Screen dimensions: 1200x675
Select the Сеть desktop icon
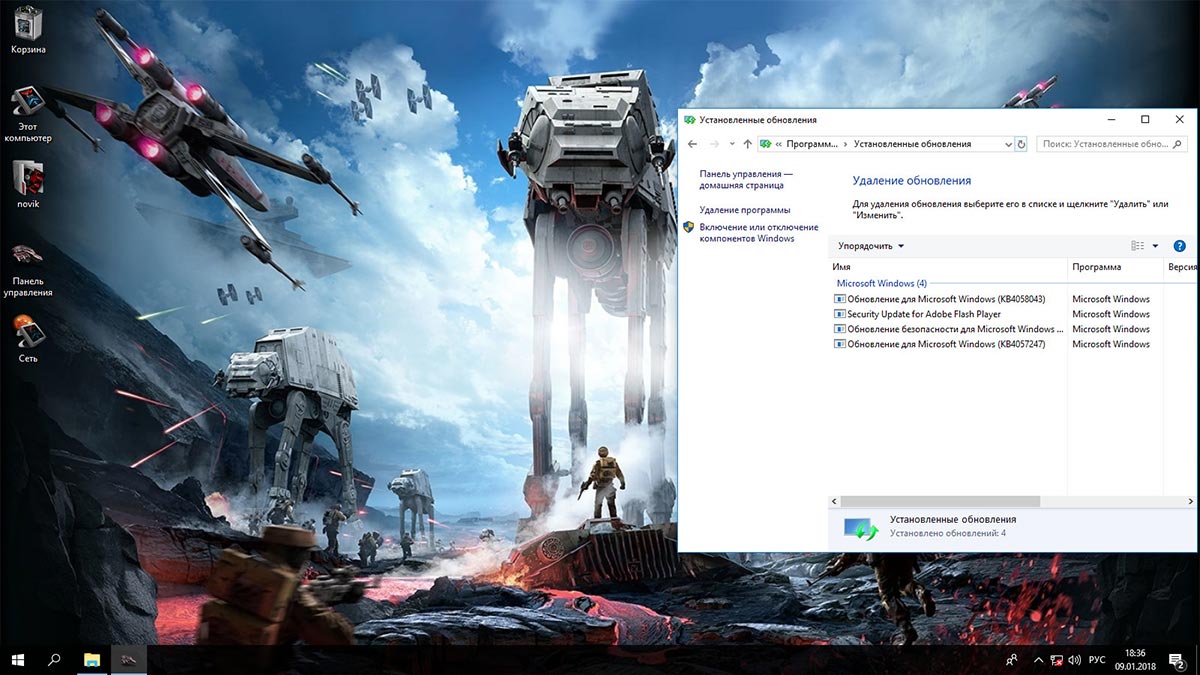pos(28,339)
